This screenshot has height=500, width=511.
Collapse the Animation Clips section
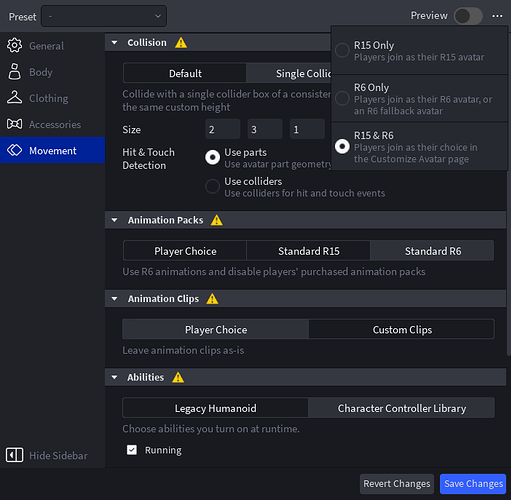114,299
